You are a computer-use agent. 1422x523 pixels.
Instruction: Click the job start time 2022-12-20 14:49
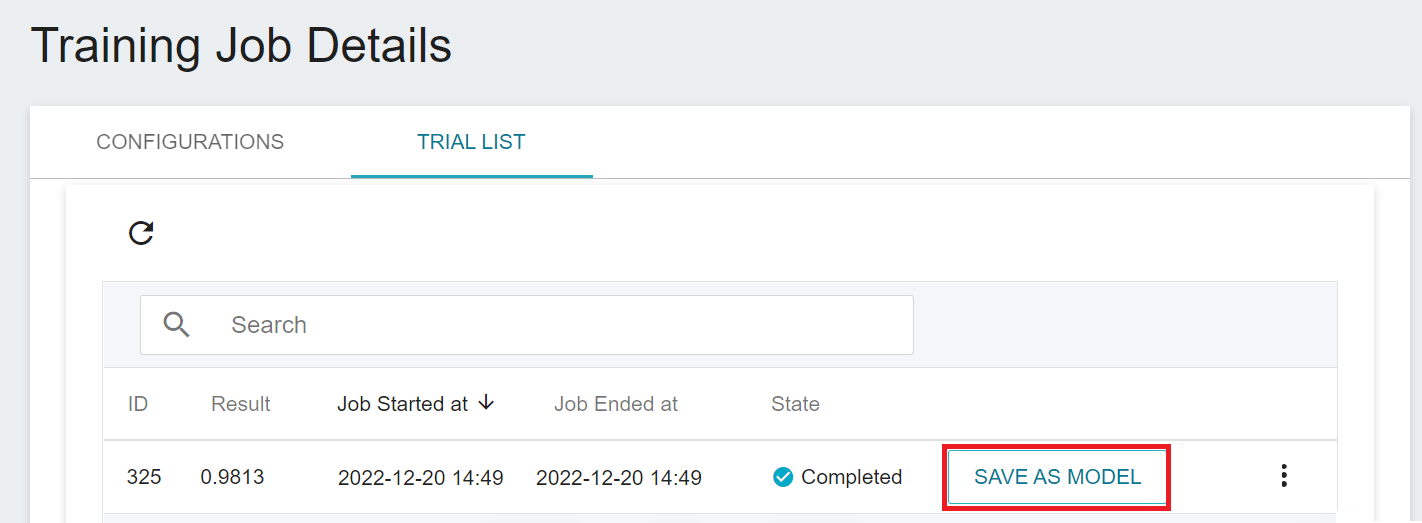(x=421, y=478)
